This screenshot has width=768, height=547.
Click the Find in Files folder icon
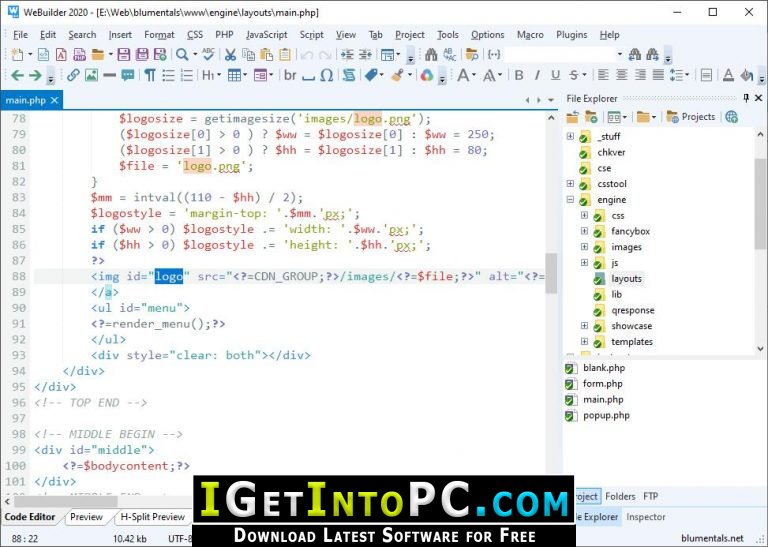pos(472,54)
